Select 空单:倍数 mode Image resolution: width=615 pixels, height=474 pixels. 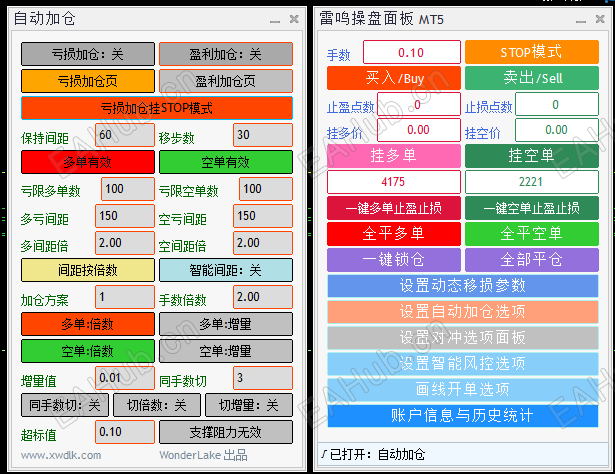coord(88,351)
